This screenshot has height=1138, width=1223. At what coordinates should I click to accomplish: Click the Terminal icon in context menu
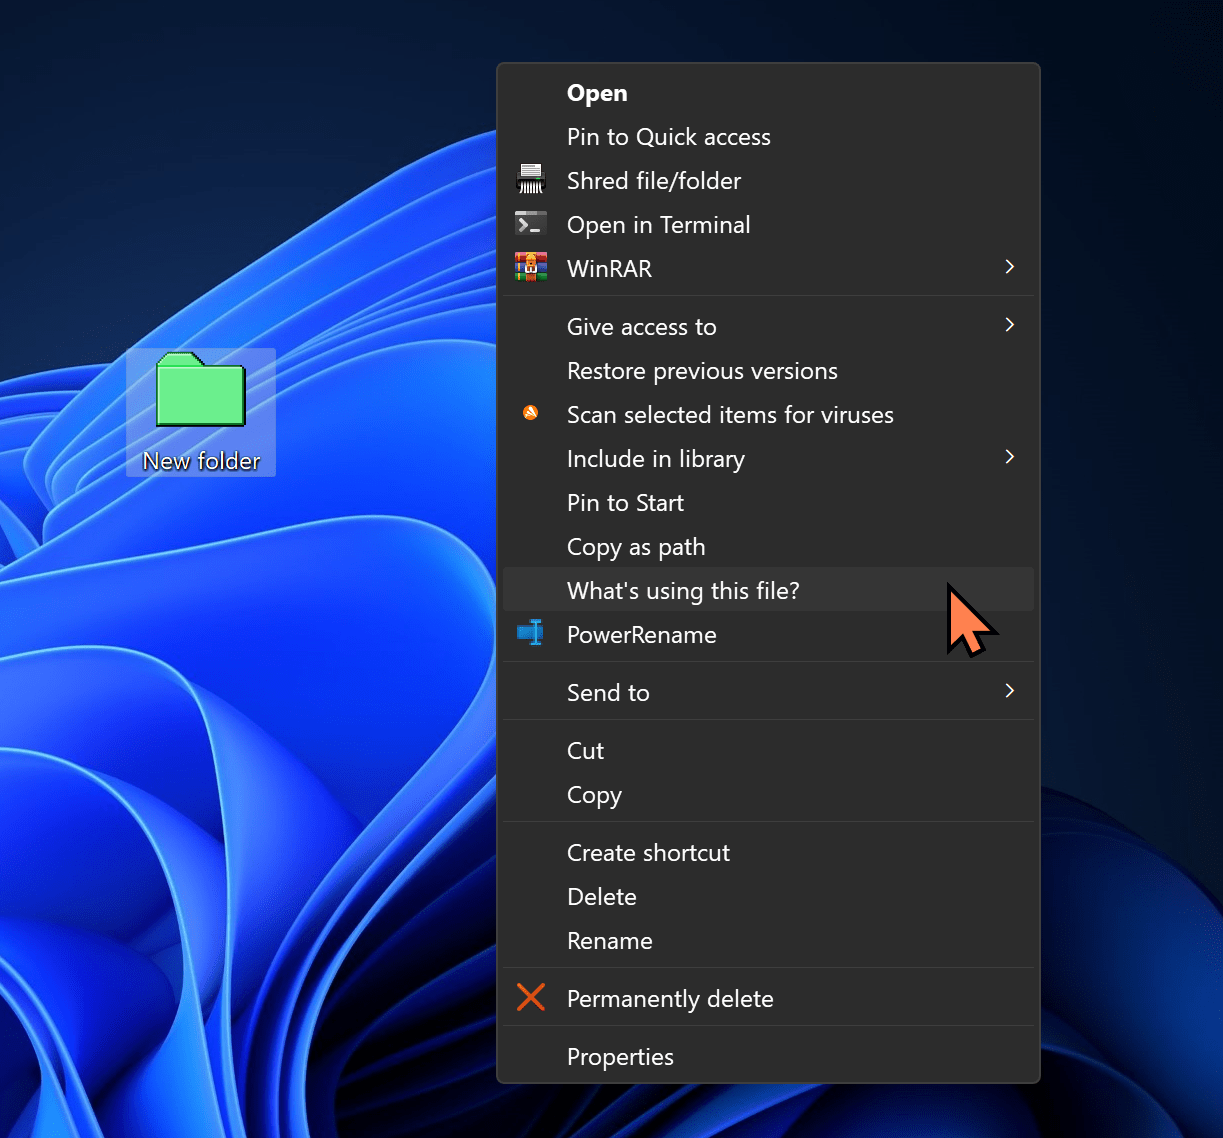coord(530,224)
